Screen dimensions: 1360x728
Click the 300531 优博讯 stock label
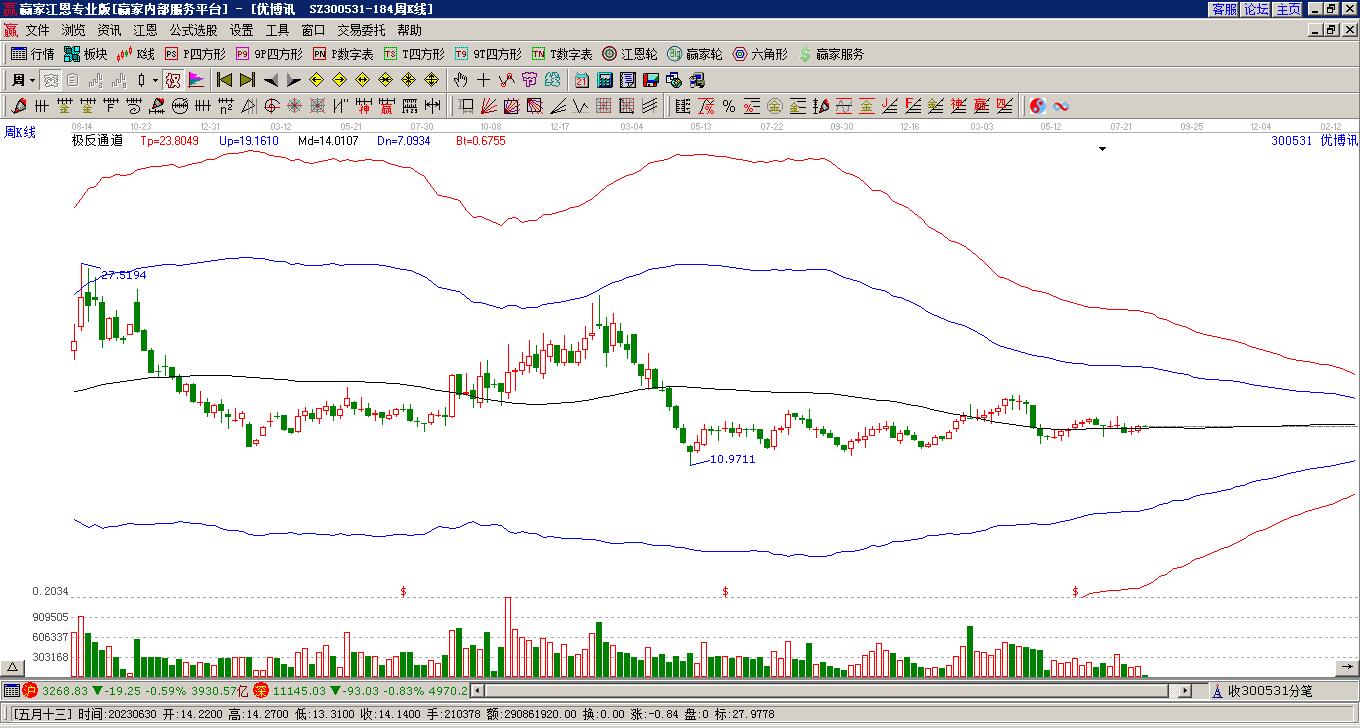point(1314,141)
